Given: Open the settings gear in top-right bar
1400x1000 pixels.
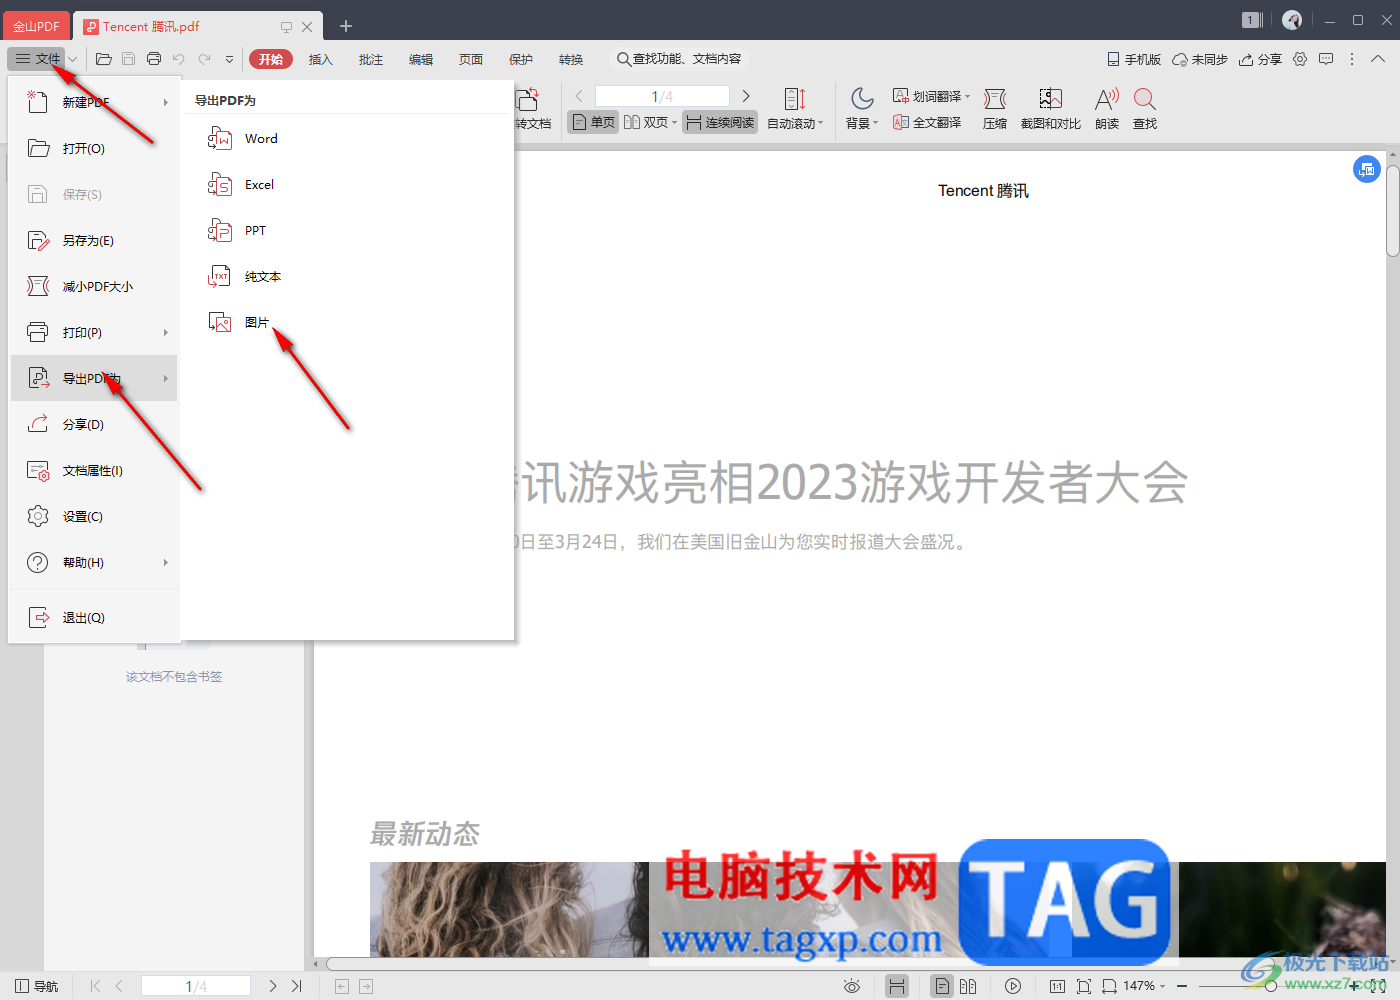Looking at the screenshot, I should point(1300,59).
